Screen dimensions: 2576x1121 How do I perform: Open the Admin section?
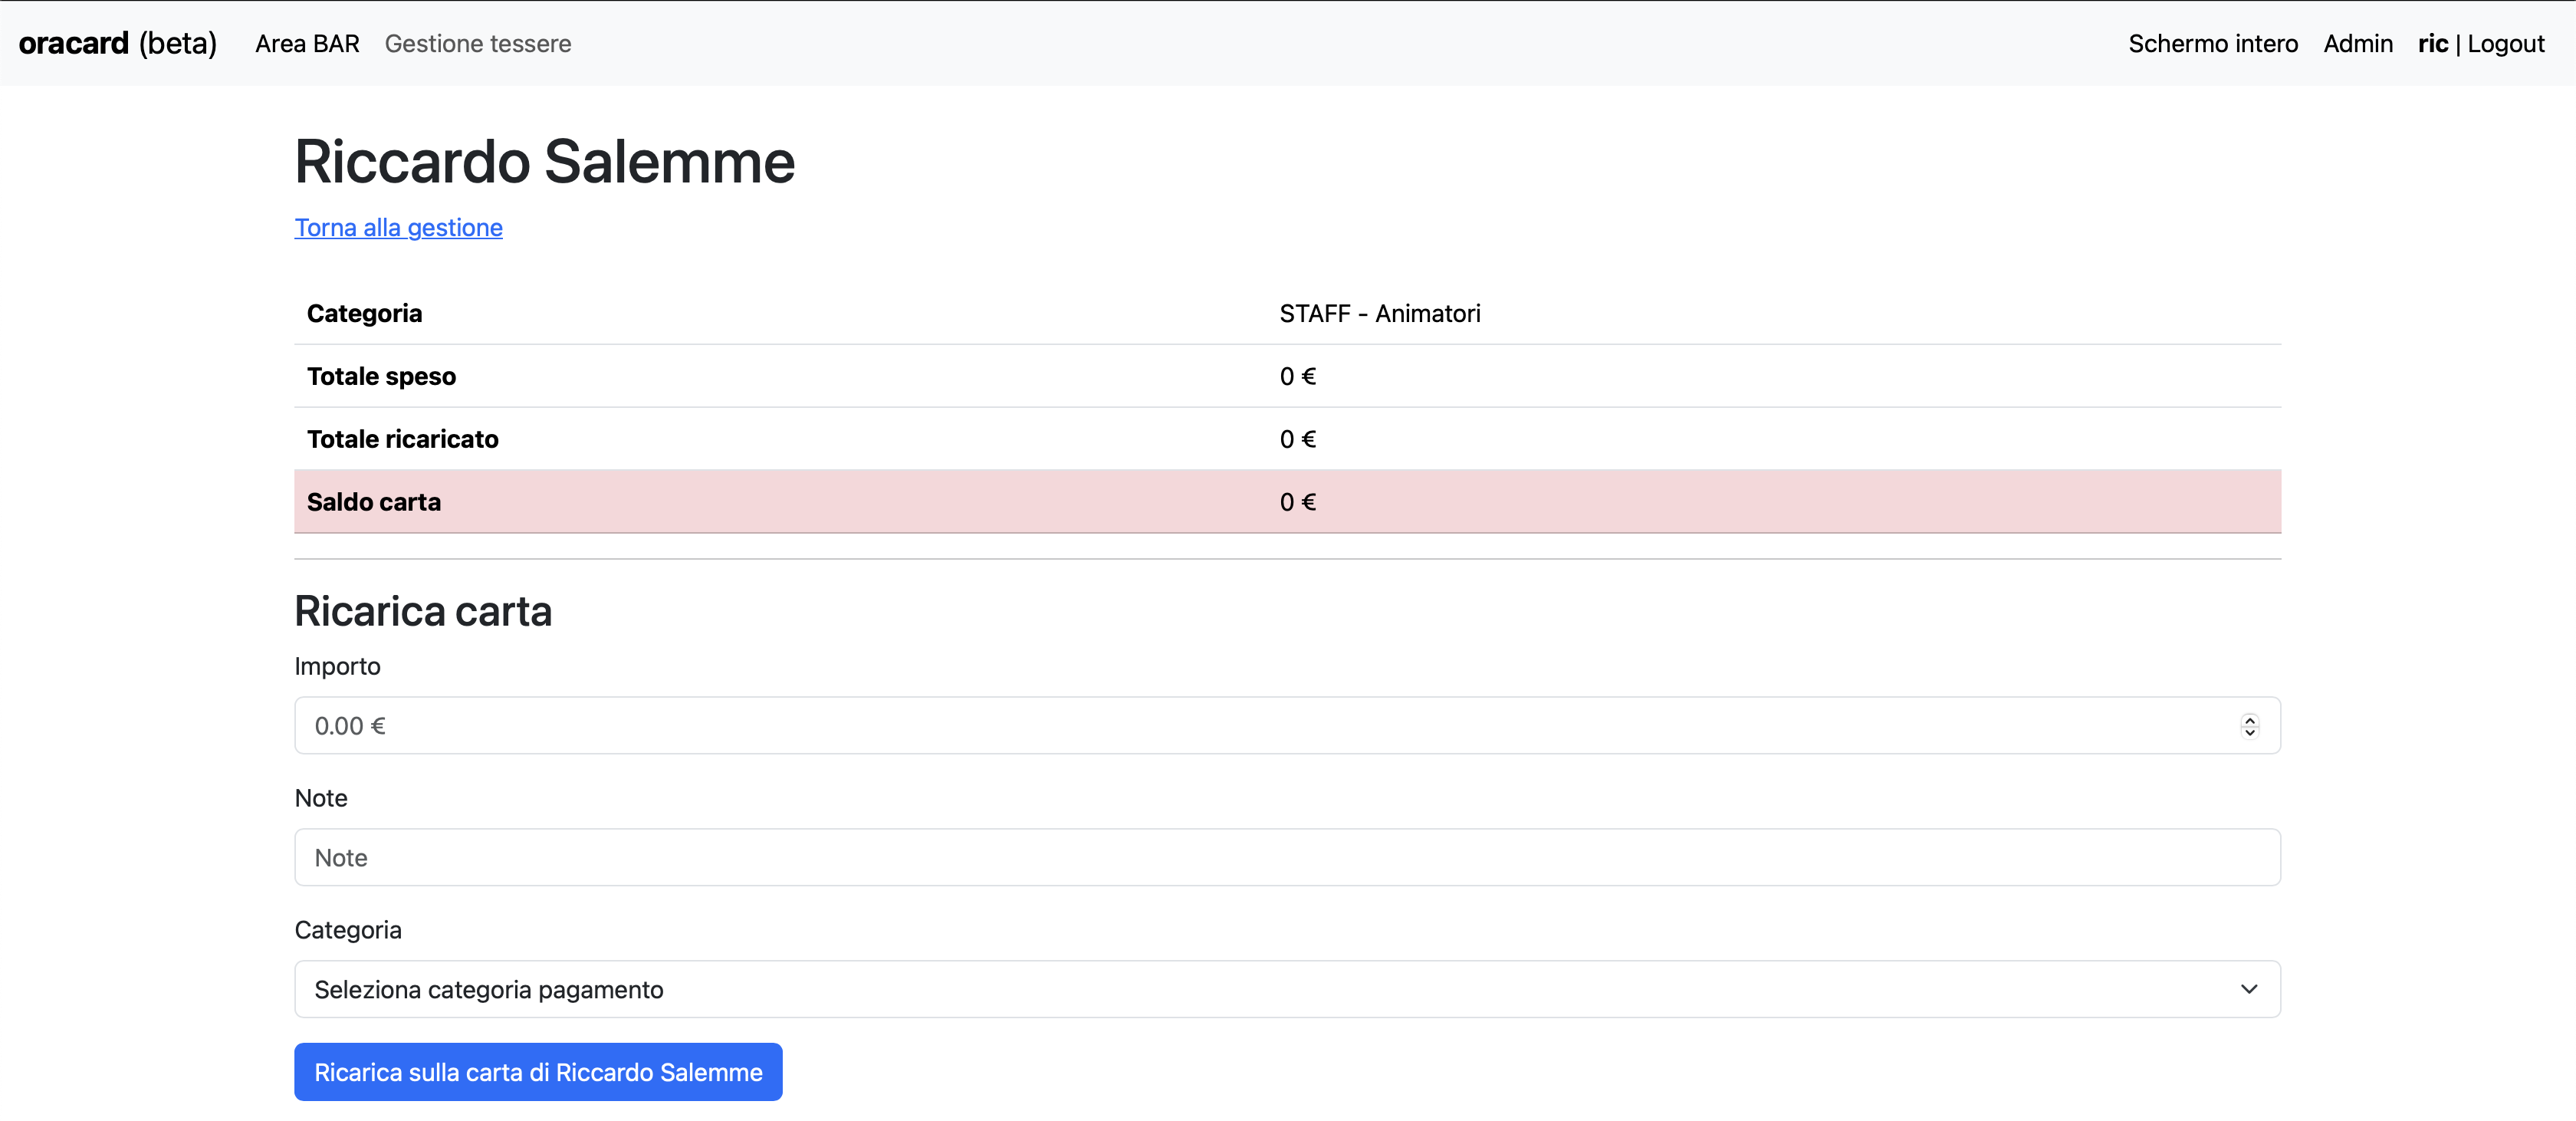[x=2358, y=44]
